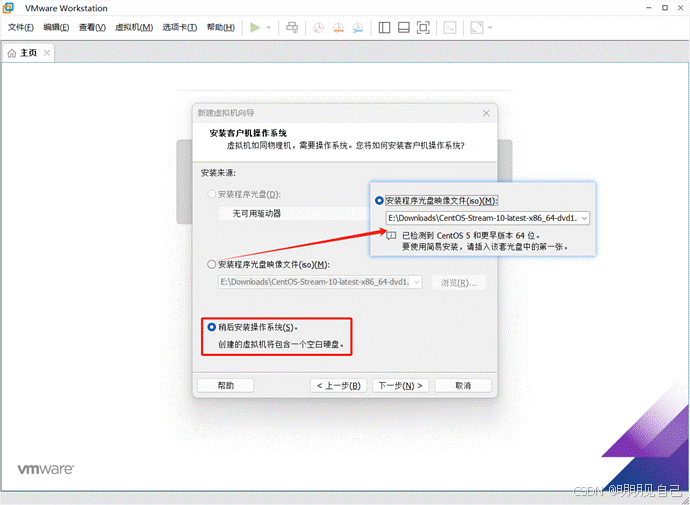Click the 浏览(R)... browse button
Image resolution: width=690 pixels, height=505 pixels.
pos(459,282)
